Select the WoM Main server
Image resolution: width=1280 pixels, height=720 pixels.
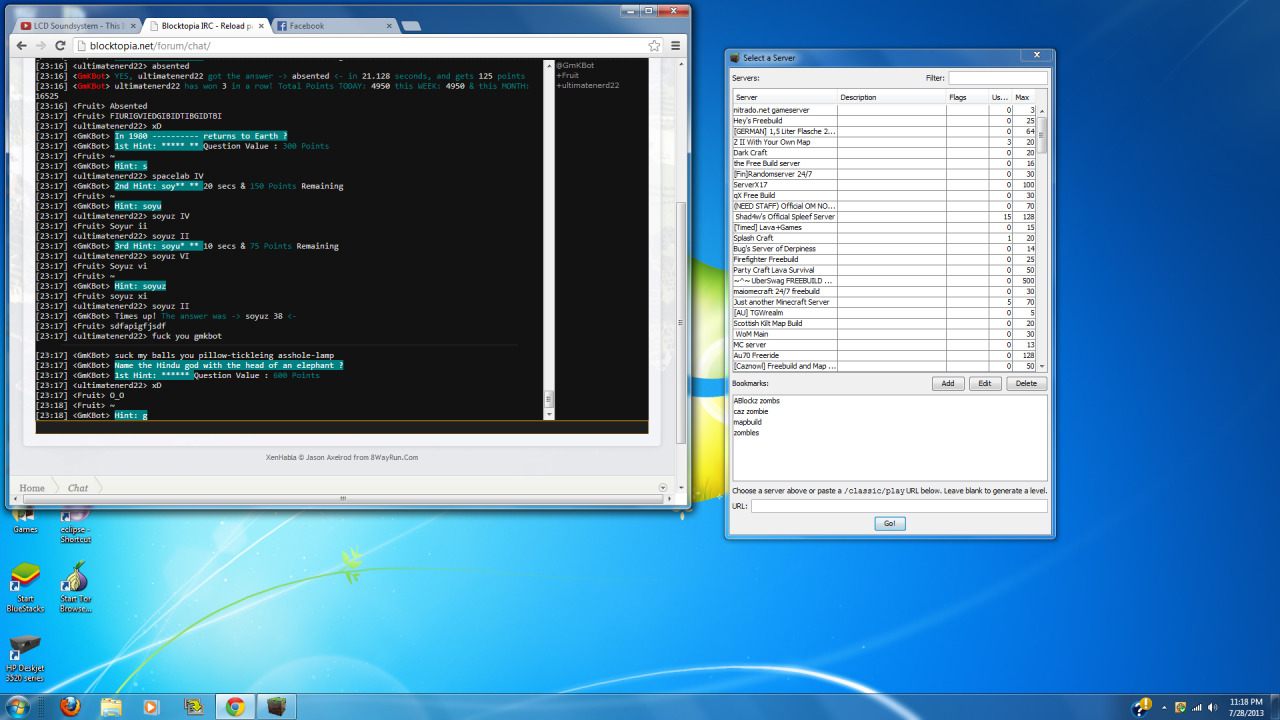coord(884,334)
